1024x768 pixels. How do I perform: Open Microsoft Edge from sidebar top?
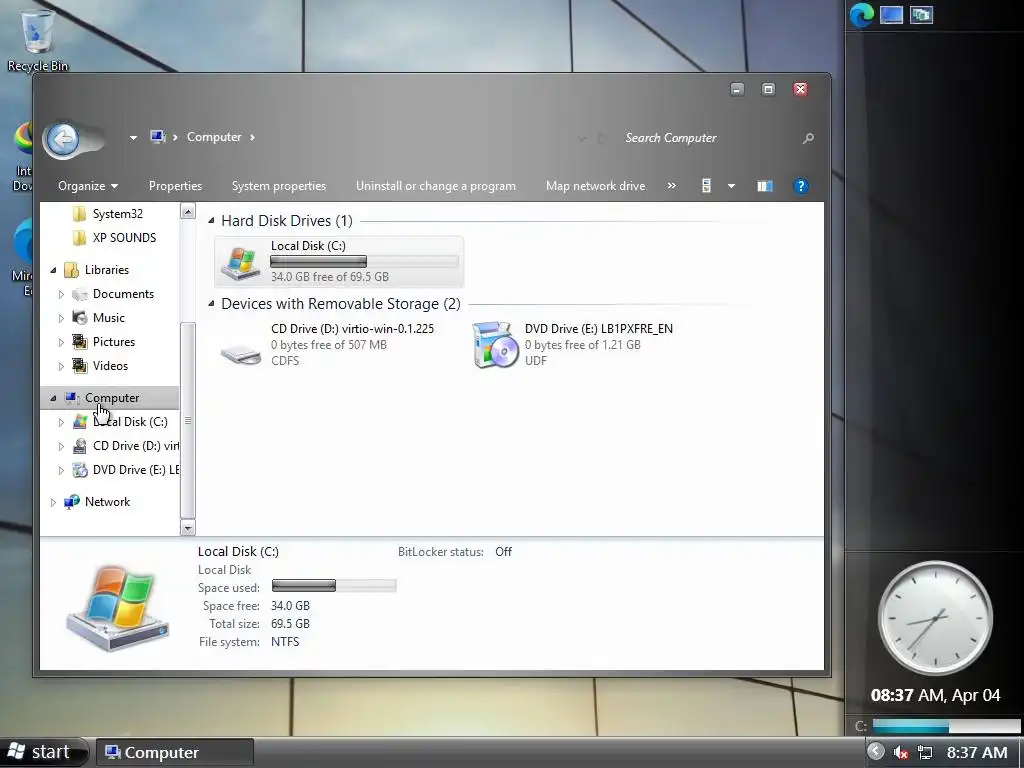point(861,15)
